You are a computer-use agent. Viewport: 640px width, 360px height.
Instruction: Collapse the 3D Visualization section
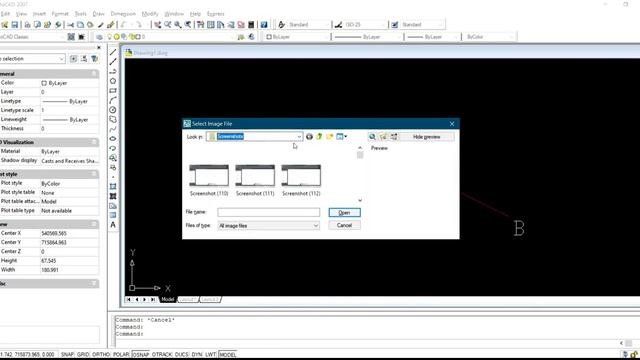pyautogui.click(x=94, y=142)
